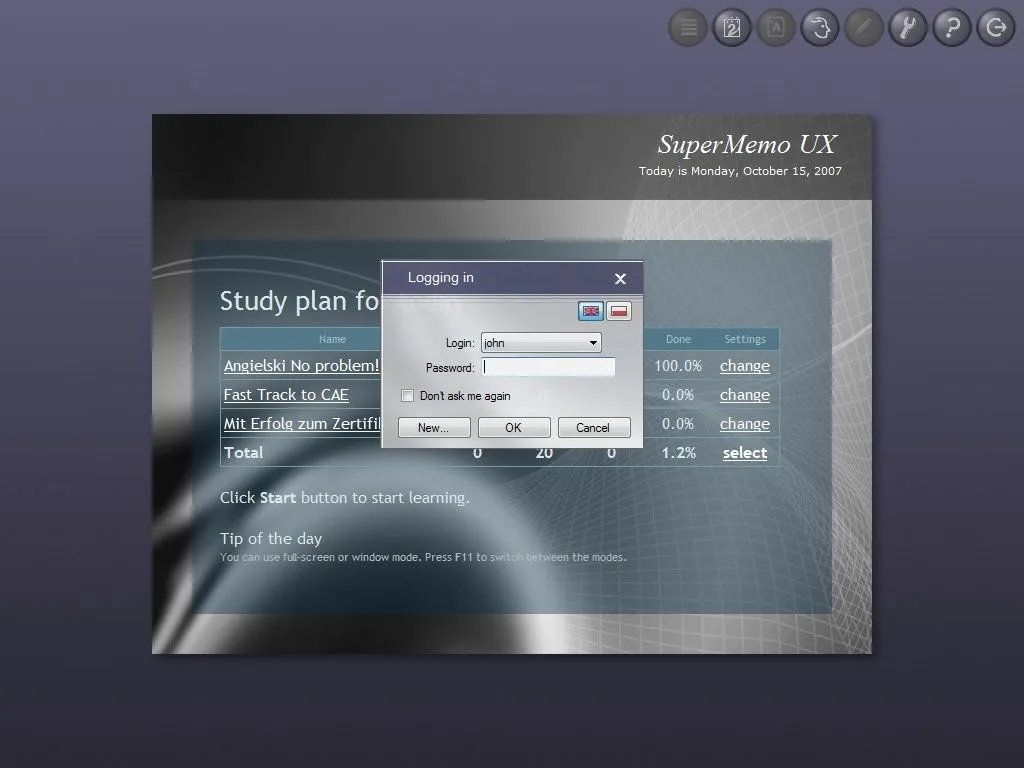Image resolution: width=1024 pixels, height=768 pixels.
Task: Select the pencil edit icon
Action: click(x=863, y=27)
